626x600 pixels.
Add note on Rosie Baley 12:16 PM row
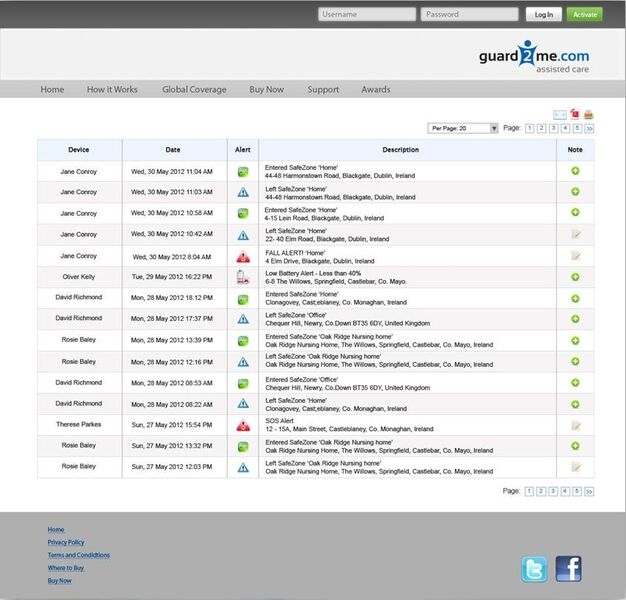coord(575,361)
